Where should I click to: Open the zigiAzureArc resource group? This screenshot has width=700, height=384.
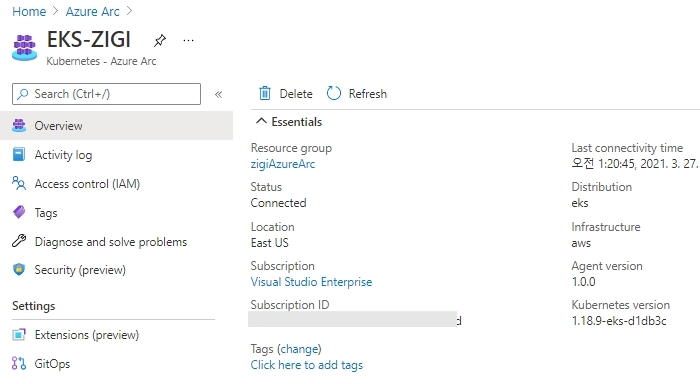283,164
